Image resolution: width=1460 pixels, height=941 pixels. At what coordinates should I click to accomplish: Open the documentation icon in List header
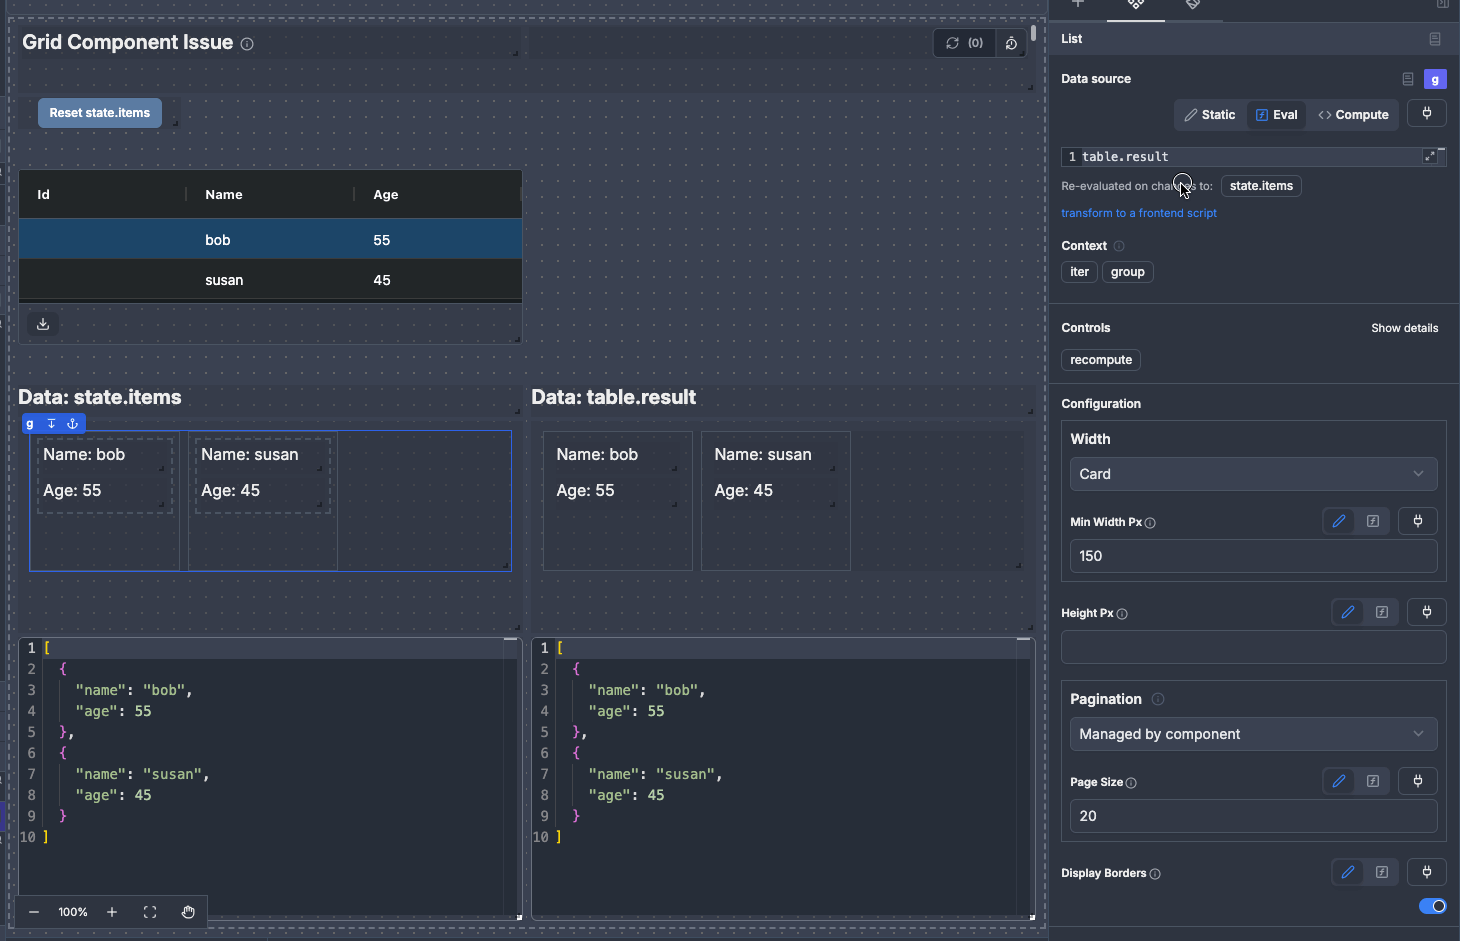coord(1435,39)
